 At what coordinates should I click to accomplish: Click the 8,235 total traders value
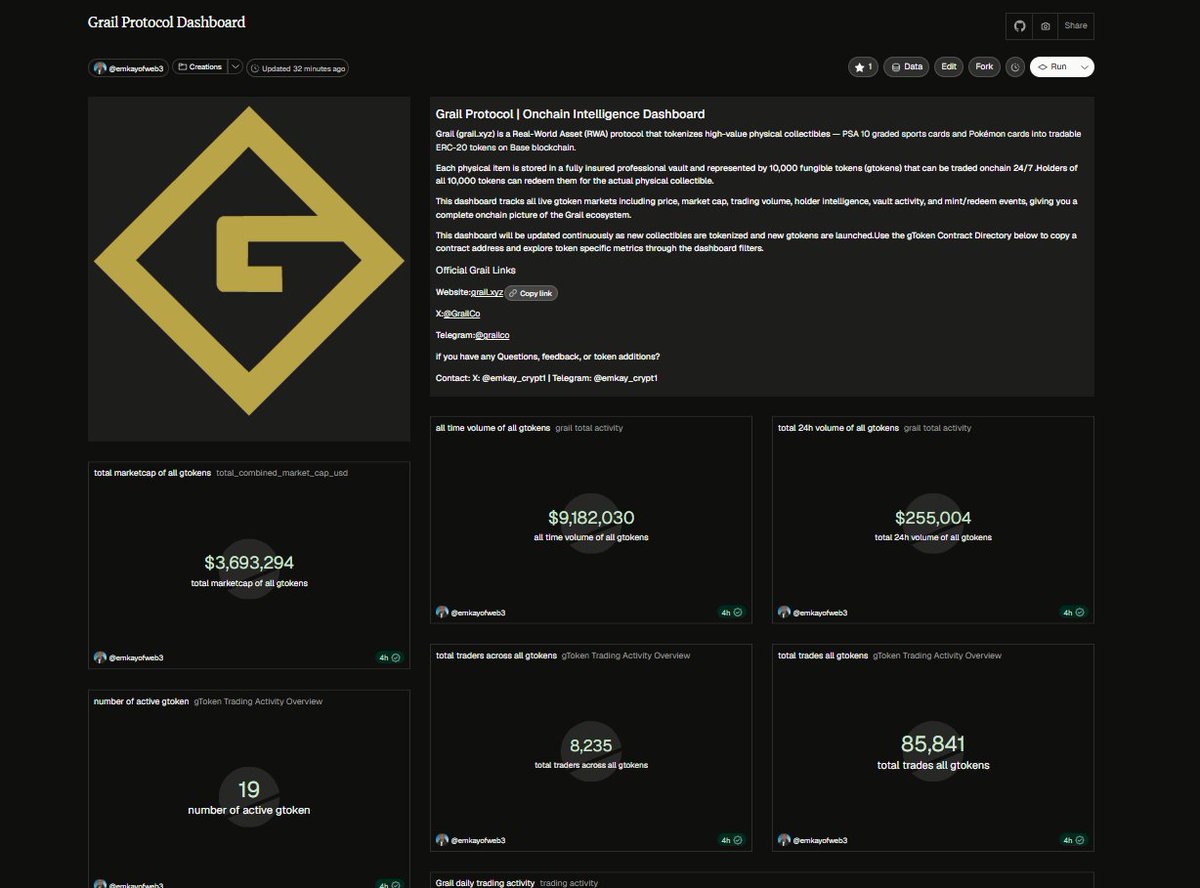click(591, 746)
